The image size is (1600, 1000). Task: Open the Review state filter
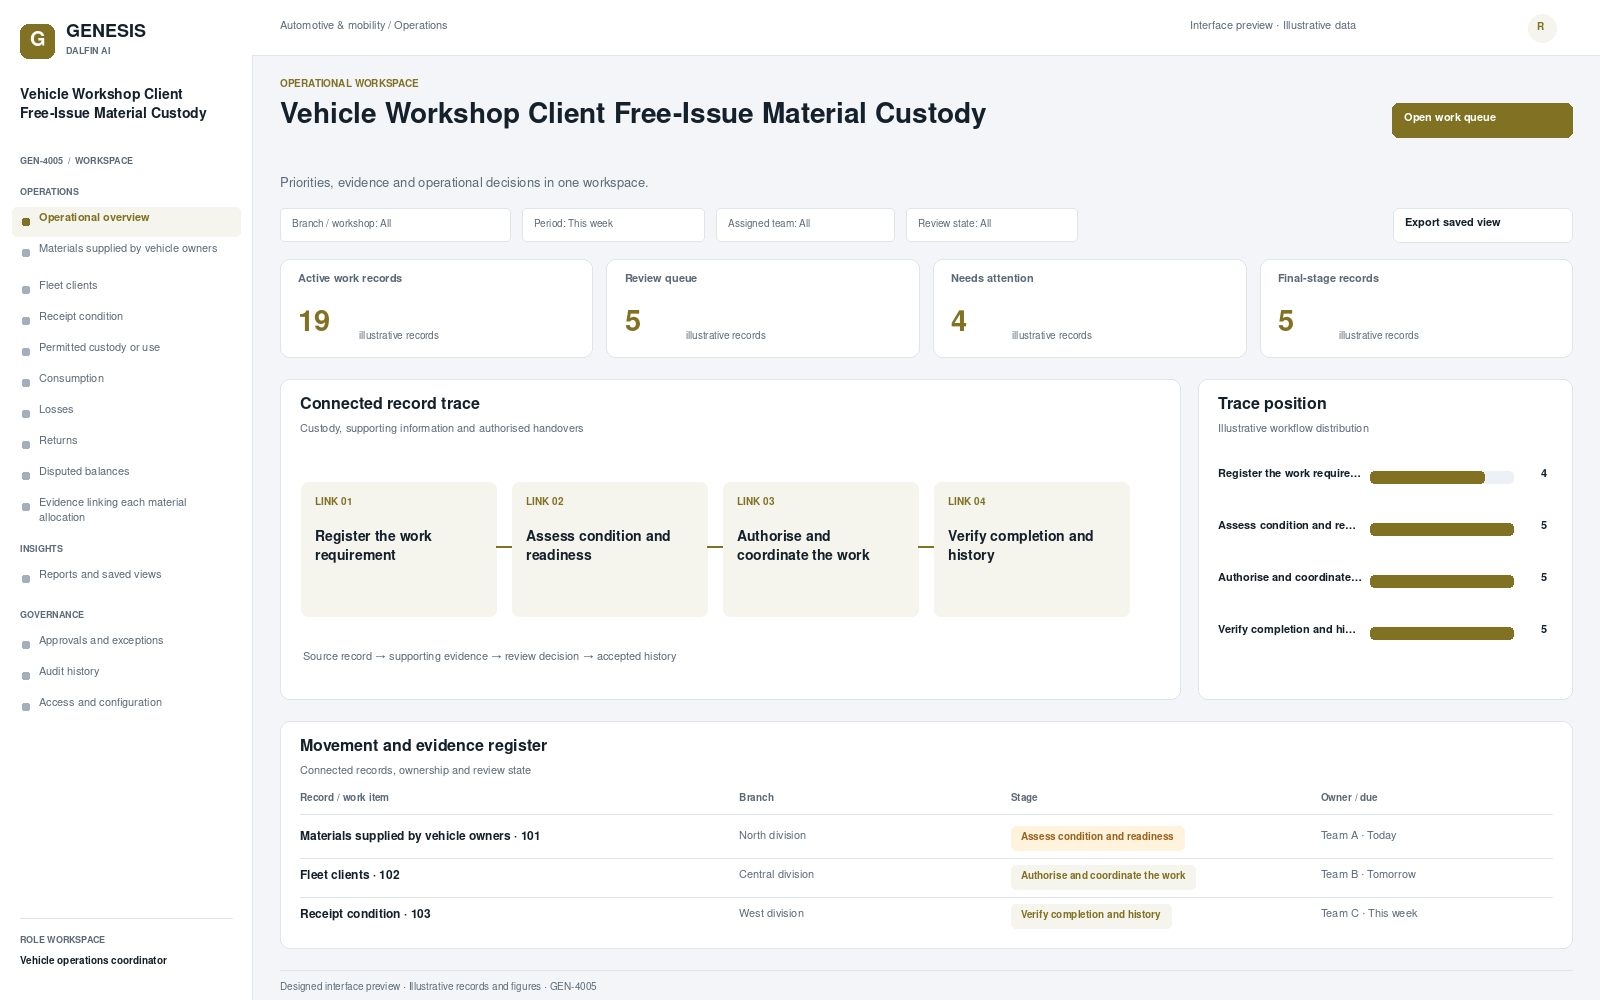[992, 225]
